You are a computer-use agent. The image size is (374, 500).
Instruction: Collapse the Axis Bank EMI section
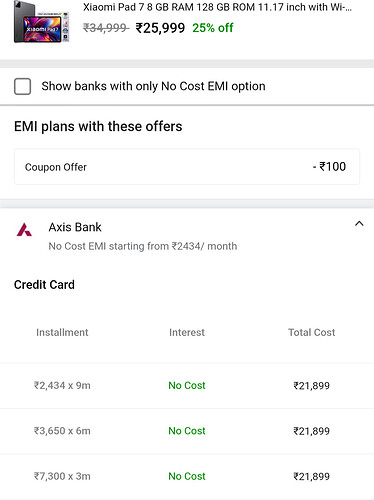click(359, 224)
